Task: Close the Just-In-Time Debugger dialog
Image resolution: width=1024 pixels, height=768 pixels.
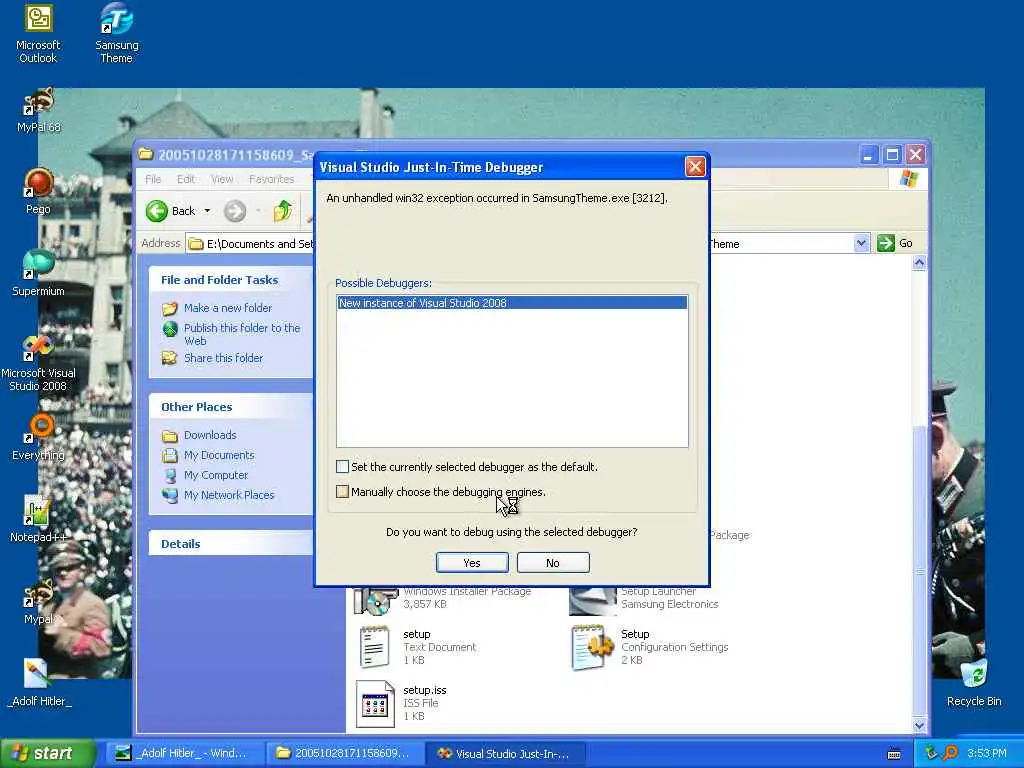Action: coord(695,167)
